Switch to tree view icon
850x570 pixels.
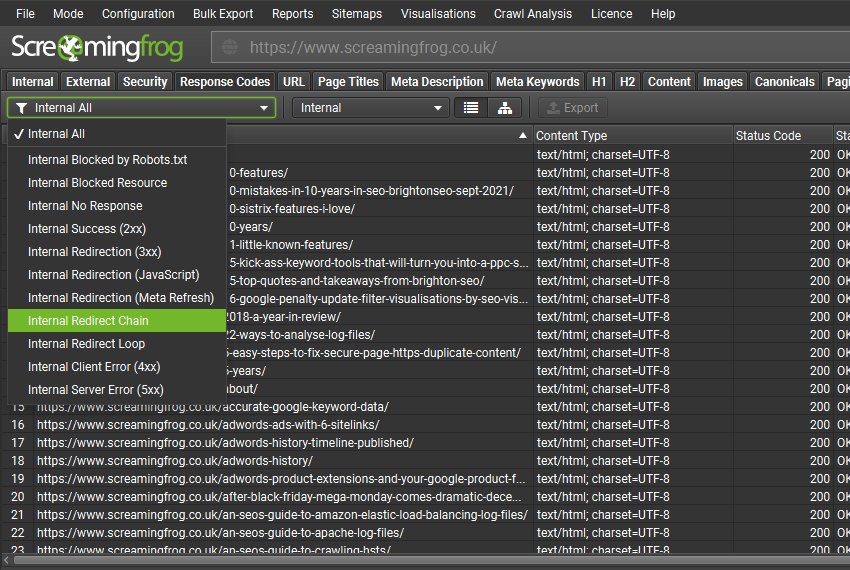pyautogui.click(x=505, y=108)
